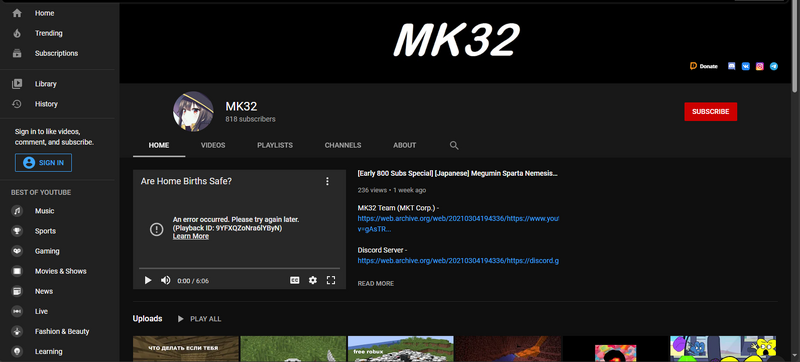The width and height of the screenshot is (800, 362).
Task: Browse Music category
Action: coord(44,211)
